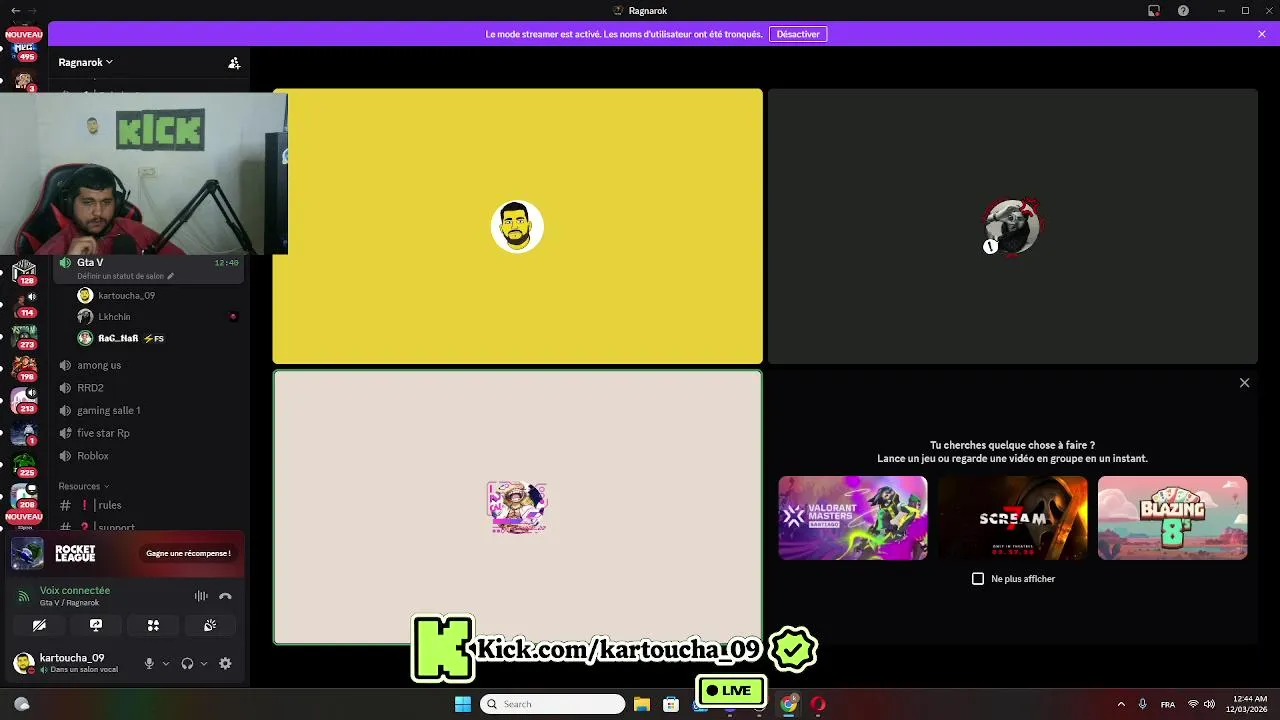Open server with 225 notification badge

coord(24,464)
